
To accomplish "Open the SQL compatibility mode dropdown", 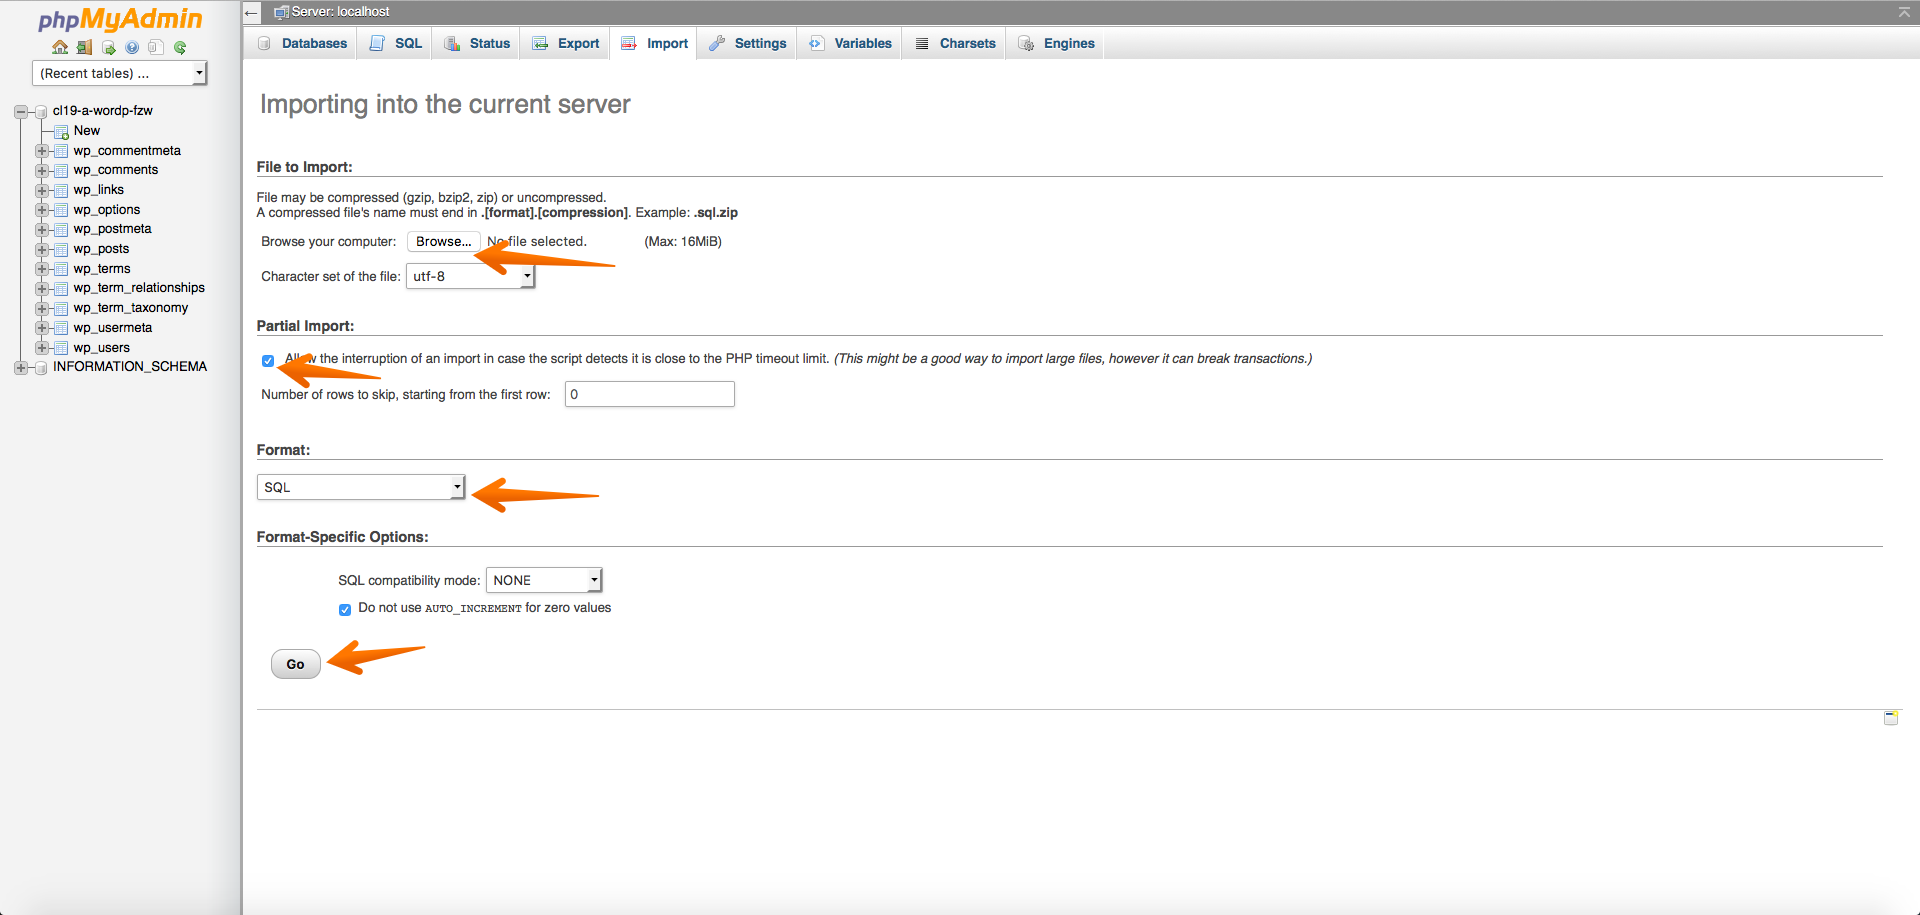I will coord(544,580).
